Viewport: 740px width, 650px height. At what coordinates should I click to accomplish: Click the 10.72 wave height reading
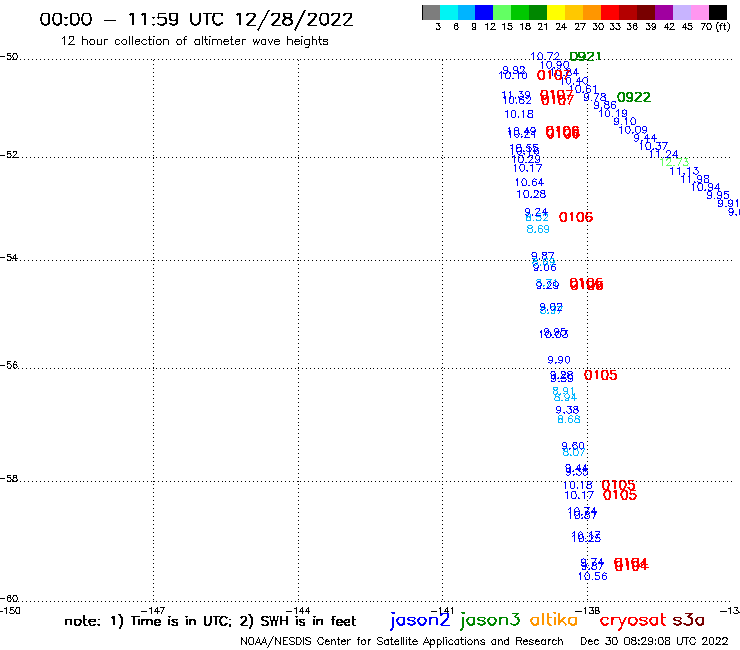pyautogui.click(x=545, y=57)
